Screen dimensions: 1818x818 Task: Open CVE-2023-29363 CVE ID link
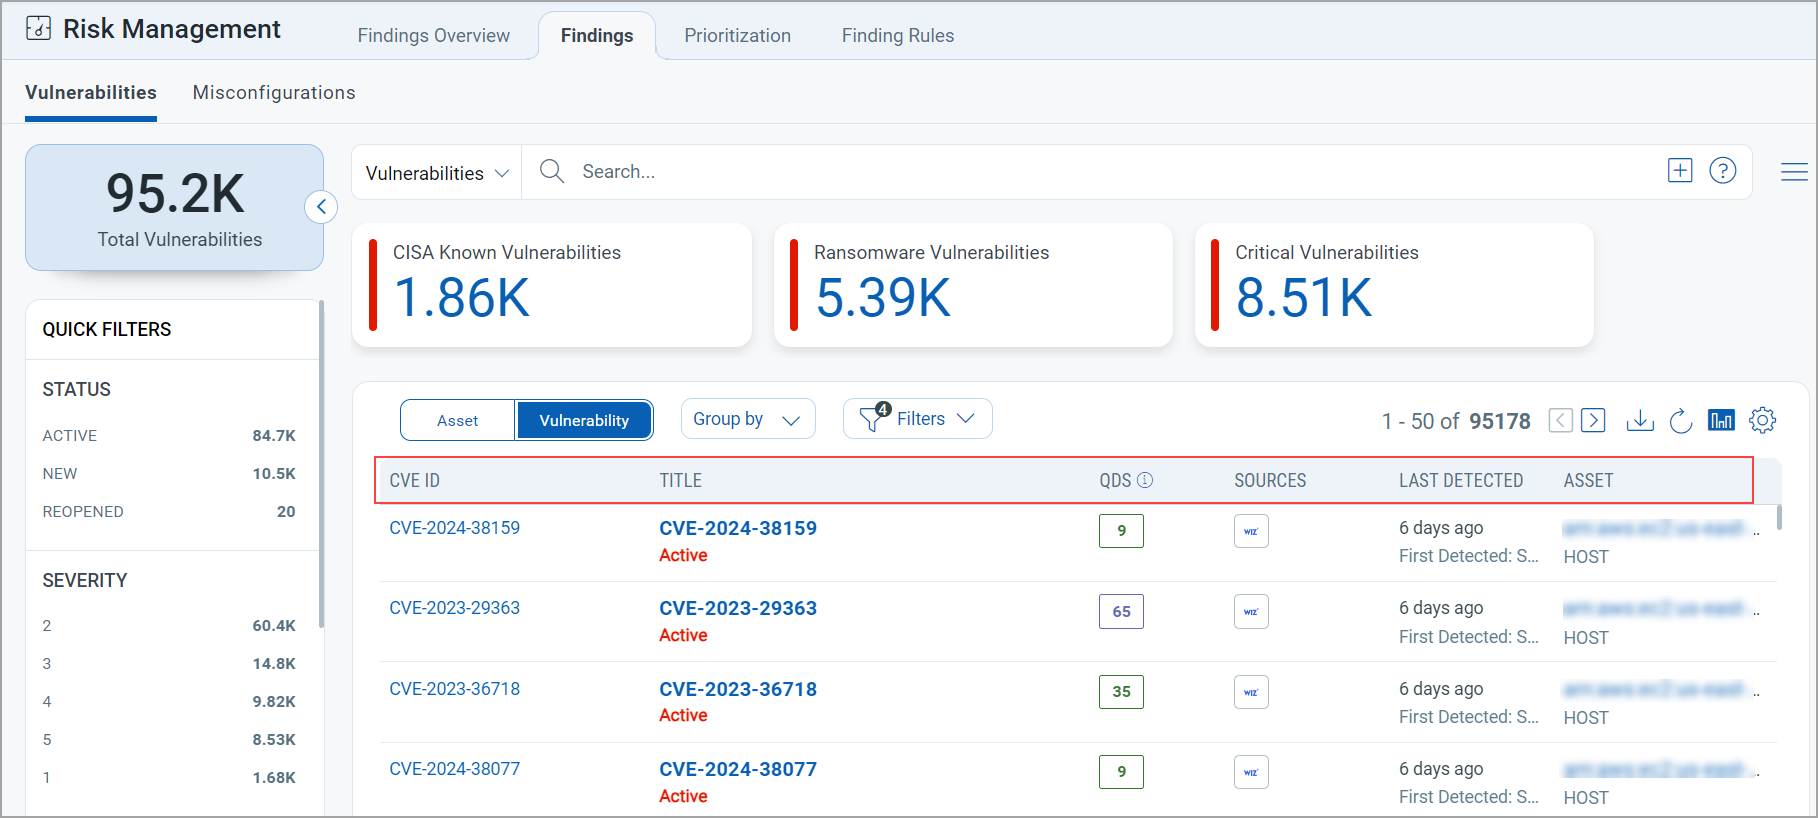coord(455,608)
